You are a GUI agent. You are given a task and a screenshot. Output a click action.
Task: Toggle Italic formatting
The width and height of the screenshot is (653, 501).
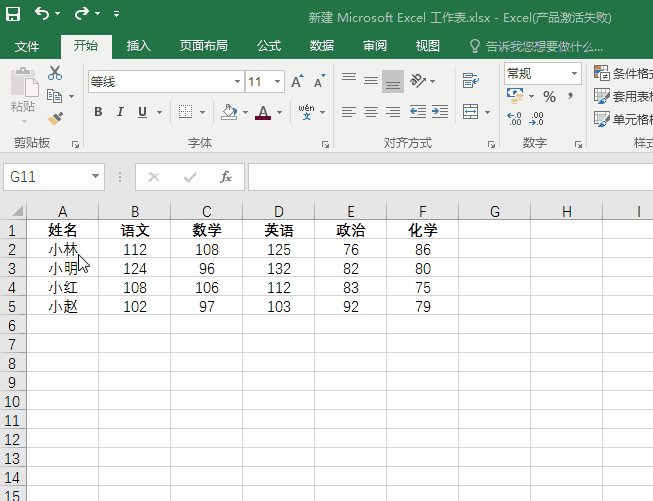coord(120,112)
